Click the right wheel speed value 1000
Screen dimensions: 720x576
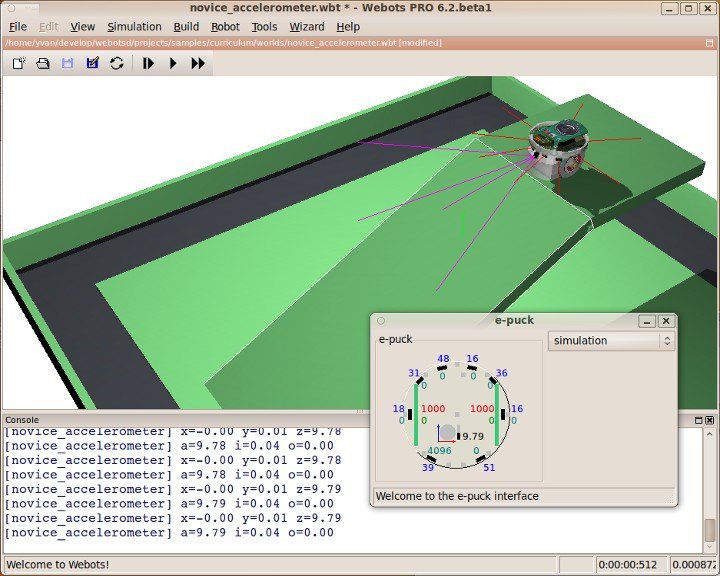pyautogui.click(x=482, y=408)
